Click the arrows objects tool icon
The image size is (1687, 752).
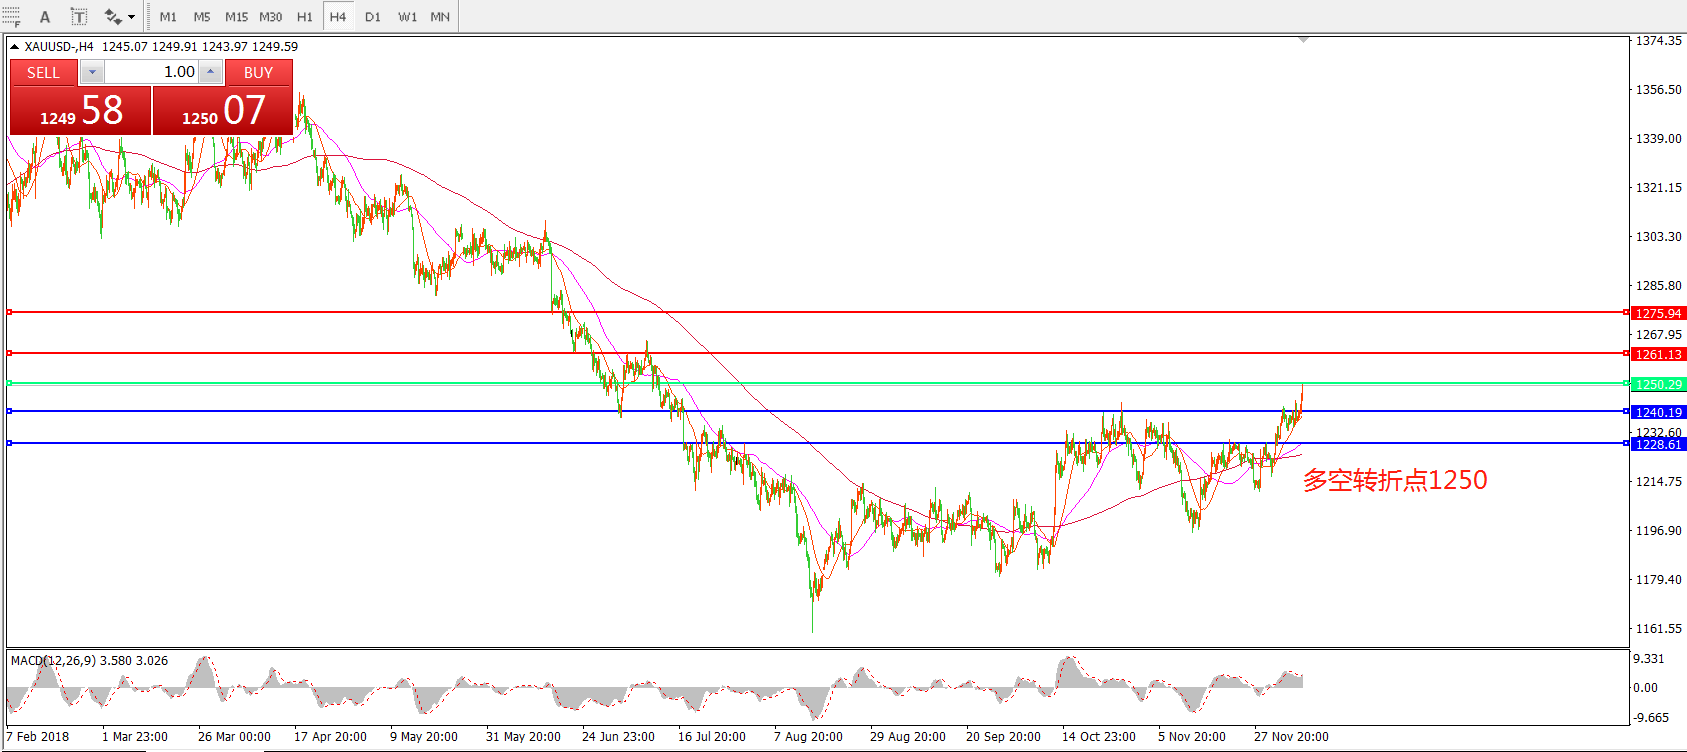point(113,17)
